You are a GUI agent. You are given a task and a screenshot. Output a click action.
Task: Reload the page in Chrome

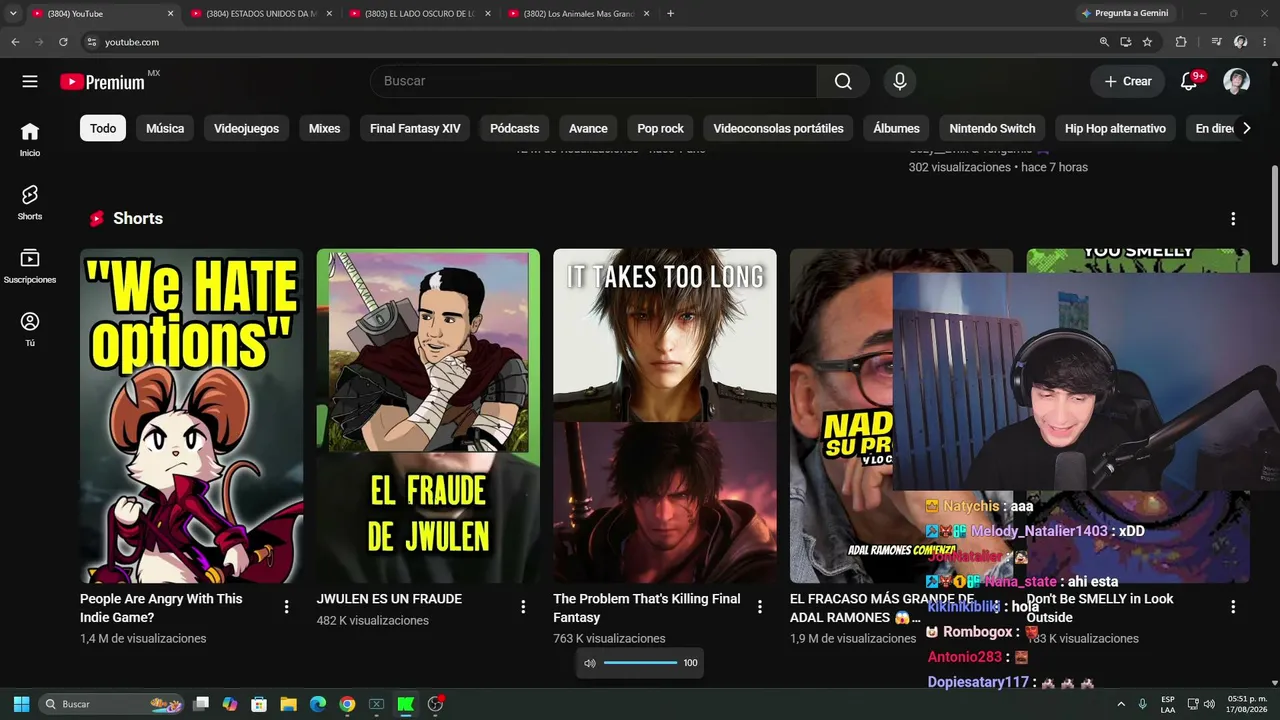point(63,42)
